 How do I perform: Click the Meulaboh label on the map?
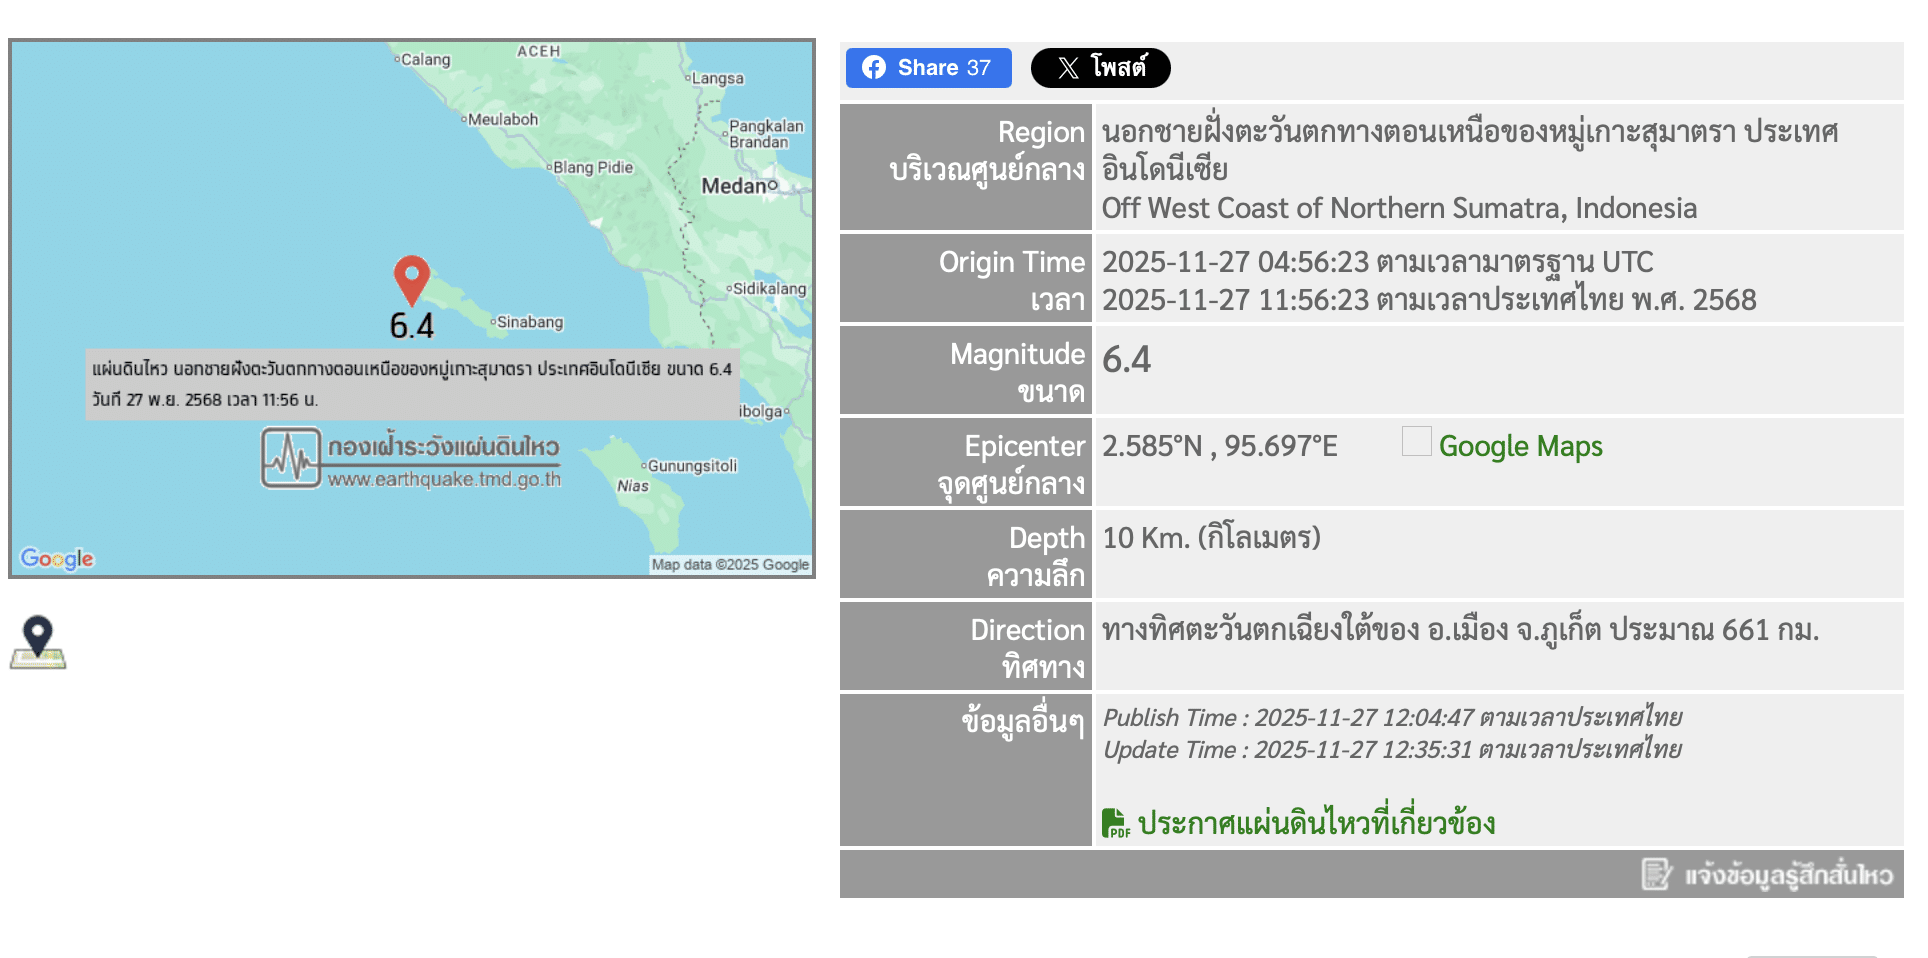(x=503, y=120)
